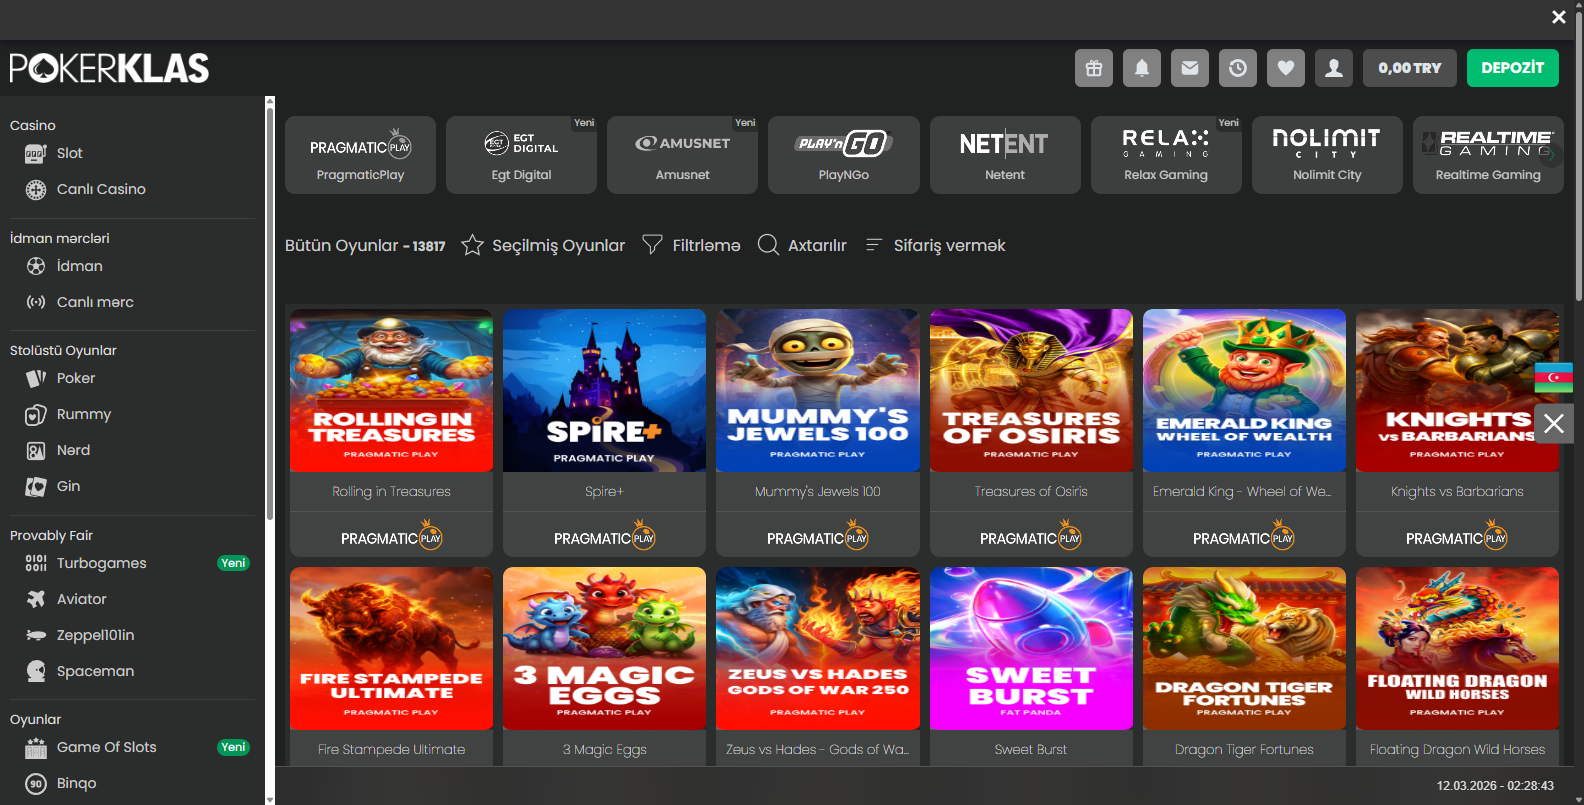The height and width of the screenshot is (805, 1584).
Task: Select the Nolimit City provider tab
Action: (1327, 155)
